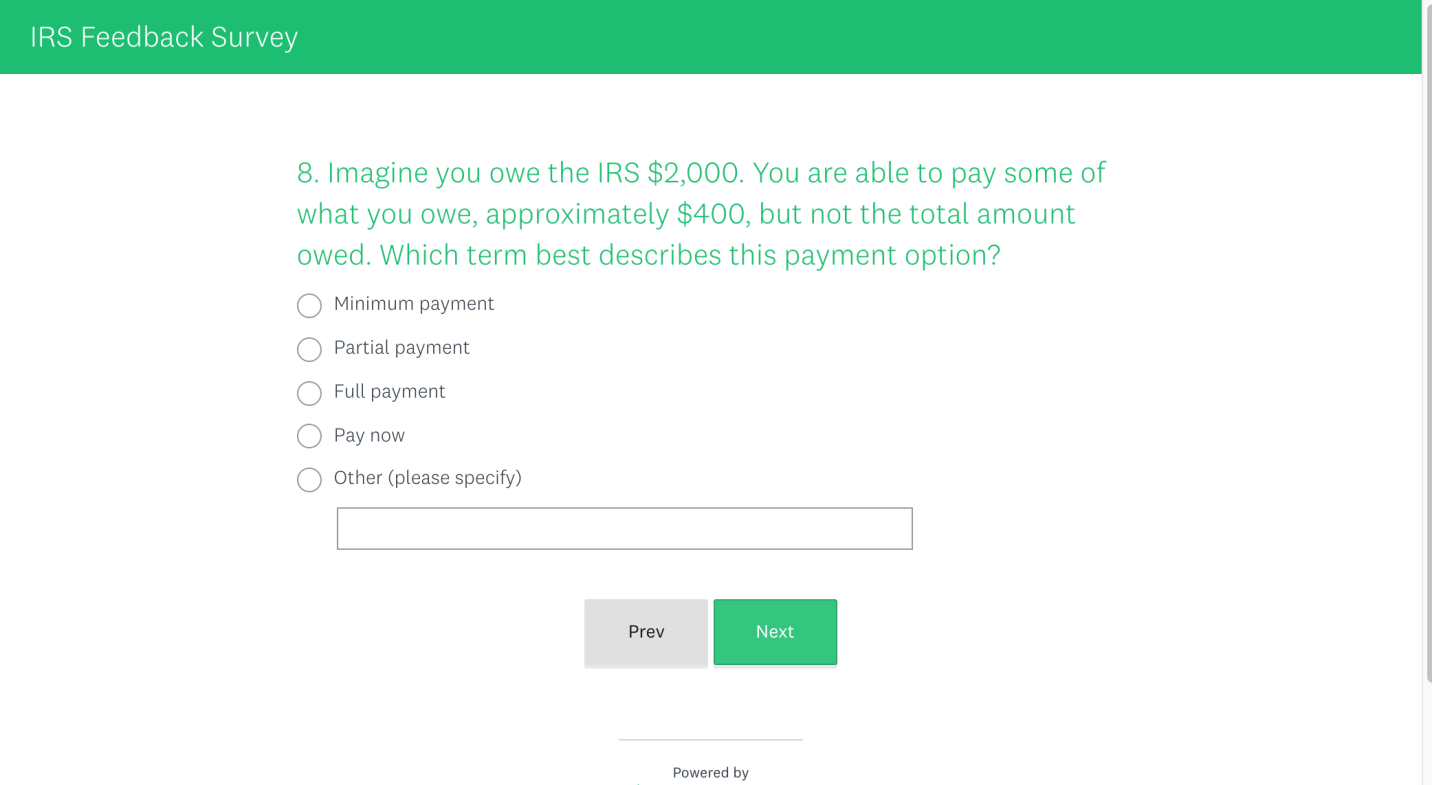Viewport: 1432px width, 785px height.
Task: Click the footer horizontal divider line
Action: (710, 740)
